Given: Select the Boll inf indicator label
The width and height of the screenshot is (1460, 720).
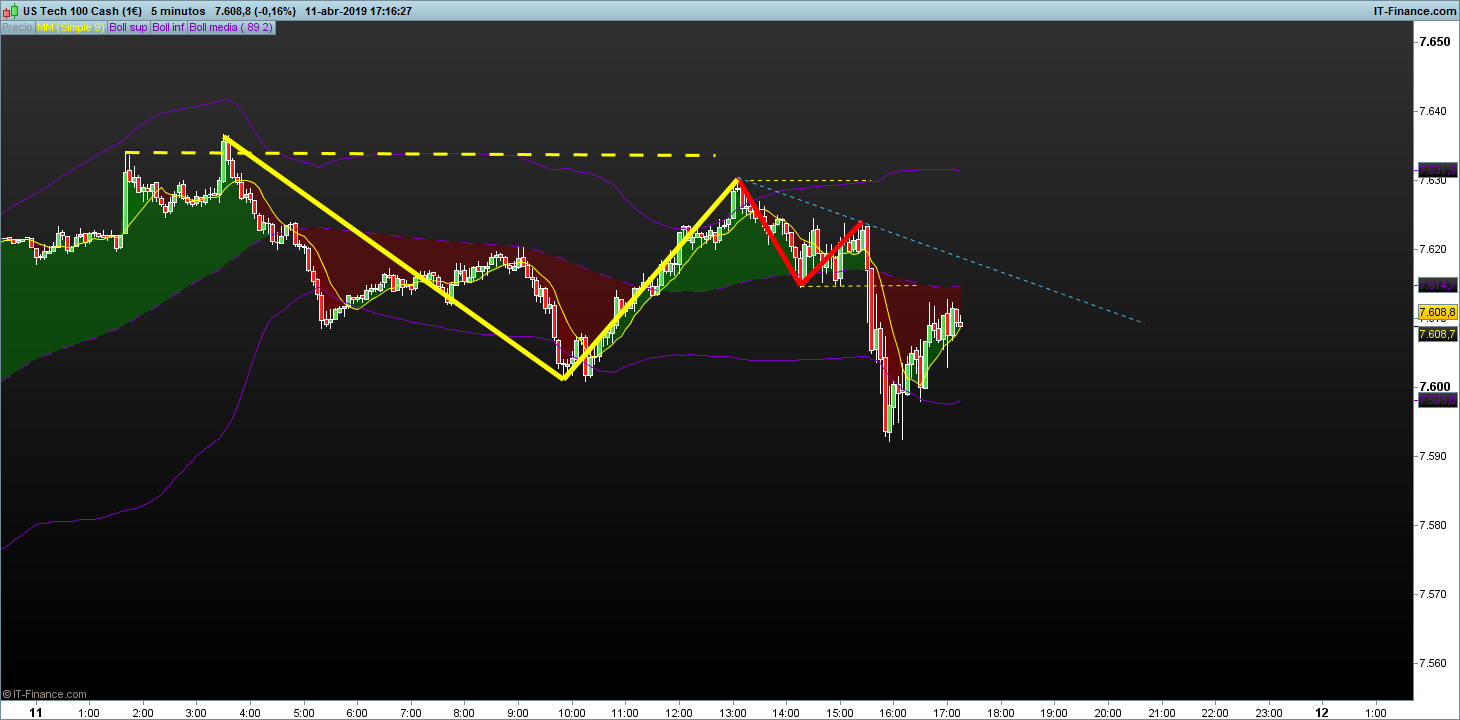Looking at the screenshot, I should tap(168, 28).
